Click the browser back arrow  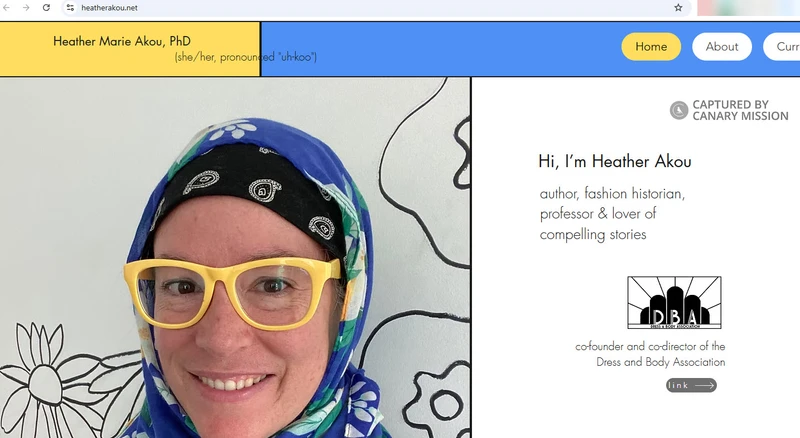8,7
